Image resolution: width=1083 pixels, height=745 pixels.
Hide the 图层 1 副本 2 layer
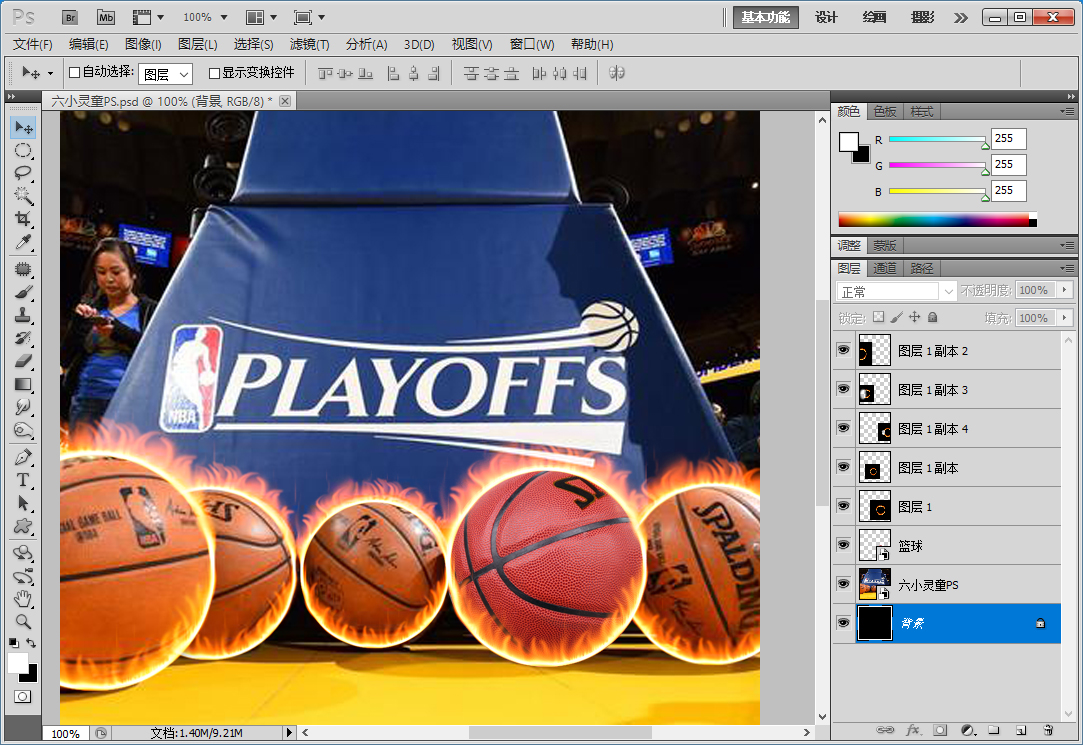click(843, 350)
